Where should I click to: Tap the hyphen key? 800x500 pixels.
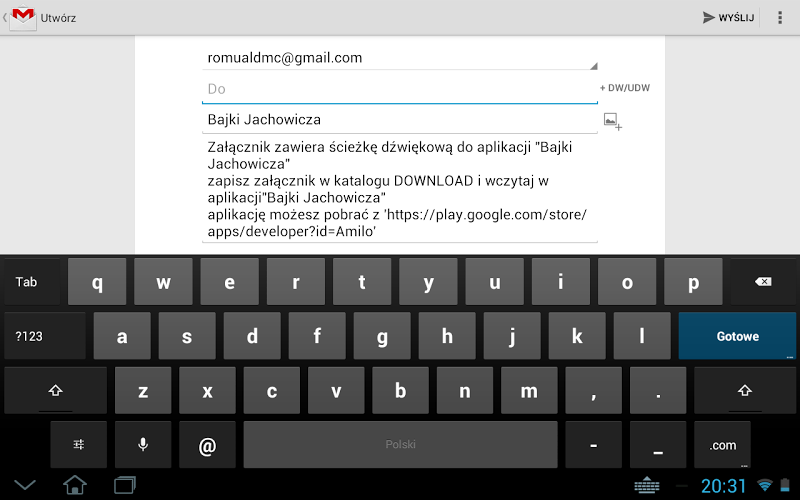(x=593, y=445)
